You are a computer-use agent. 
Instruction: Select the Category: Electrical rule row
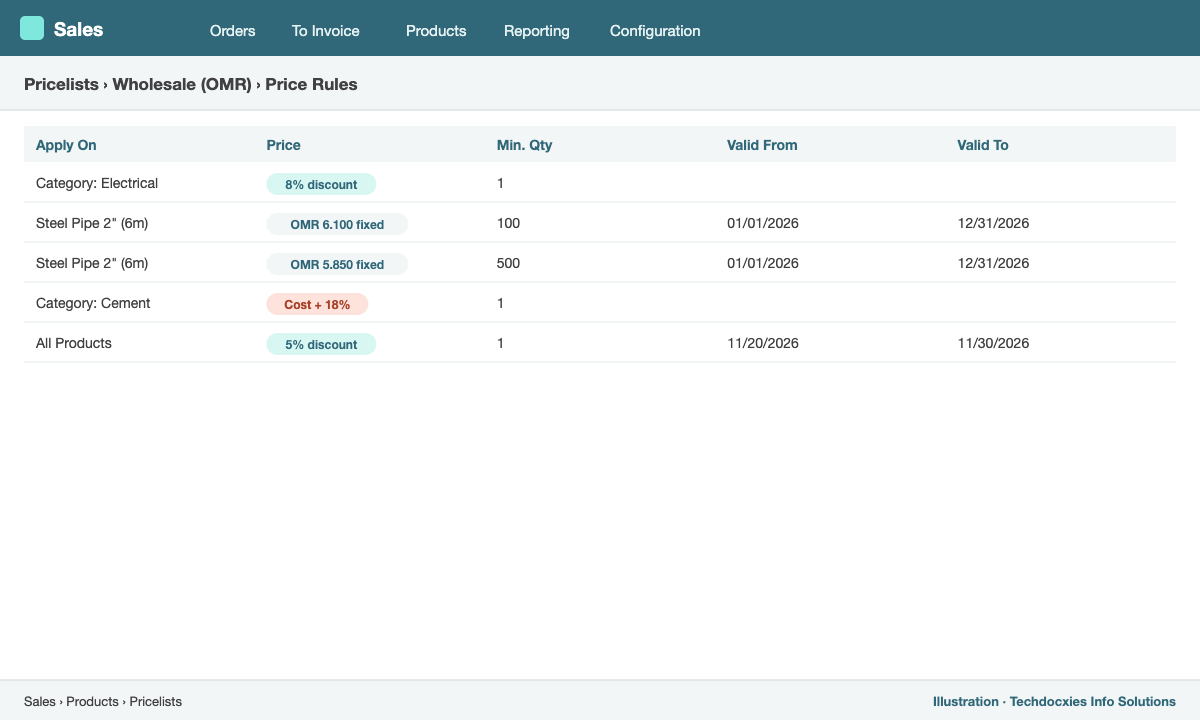pos(600,183)
